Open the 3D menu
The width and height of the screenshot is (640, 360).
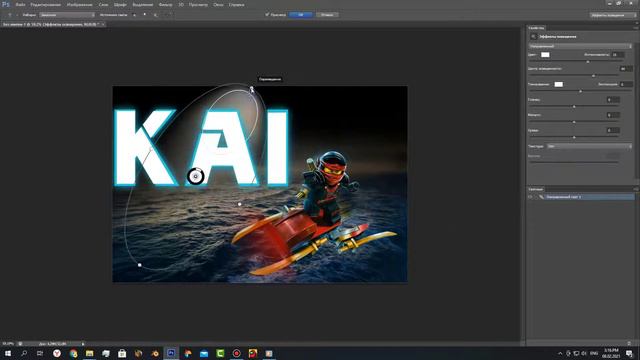point(181,5)
